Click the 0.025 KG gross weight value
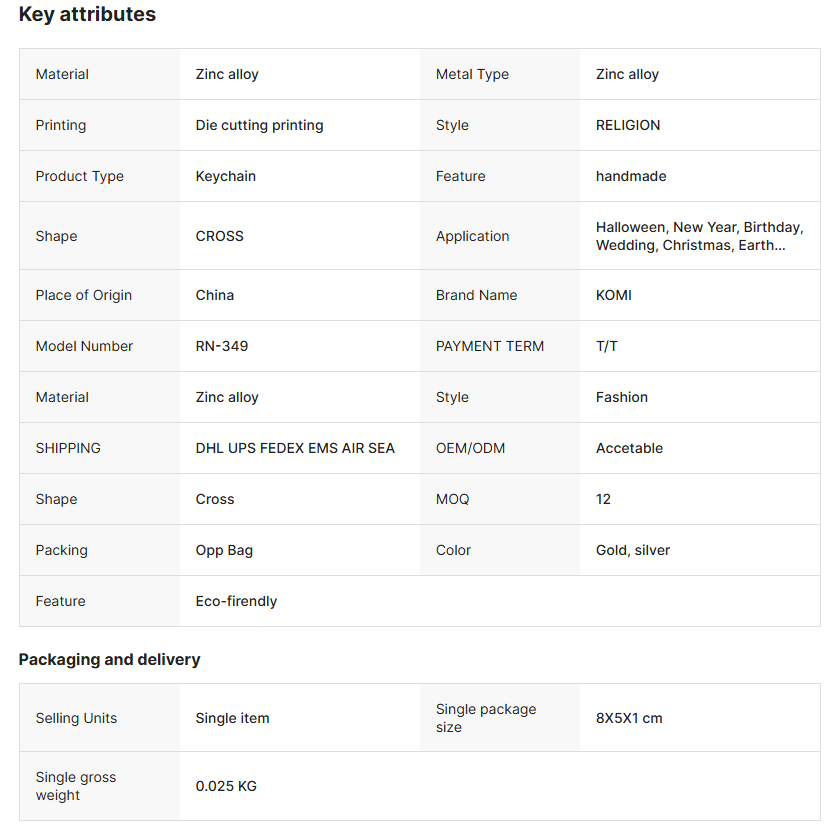The width and height of the screenshot is (826, 827). pyautogui.click(x=226, y=786)
